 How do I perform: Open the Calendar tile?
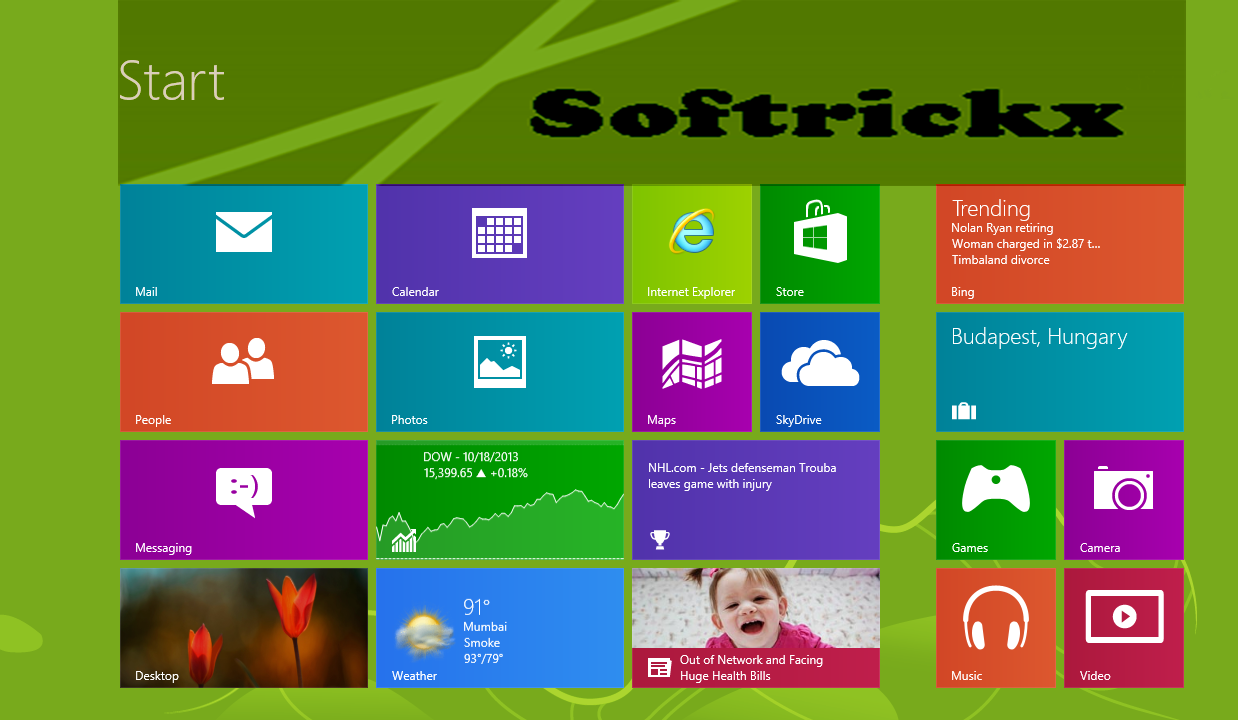pyautogui.click(x=500, y=244)
